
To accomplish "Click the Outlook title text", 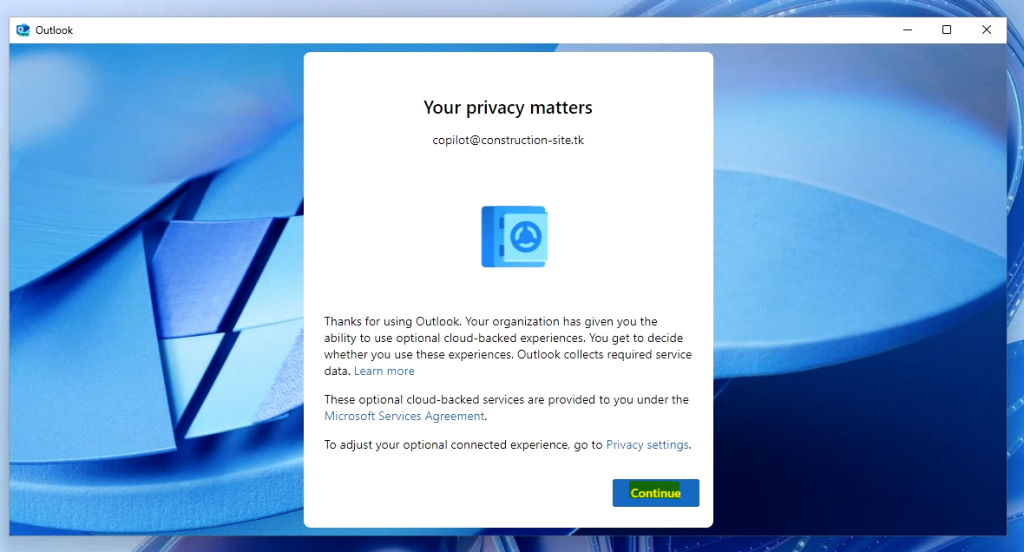I will [54, 30].
